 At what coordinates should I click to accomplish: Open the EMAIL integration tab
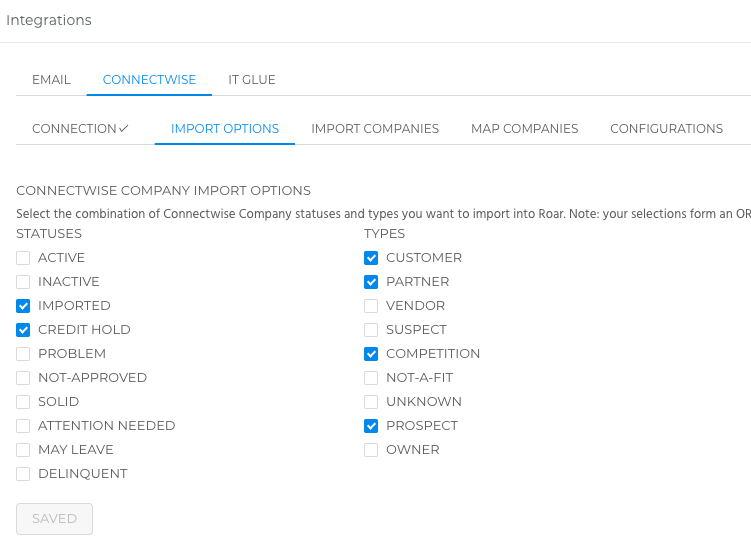pos(51,80)
